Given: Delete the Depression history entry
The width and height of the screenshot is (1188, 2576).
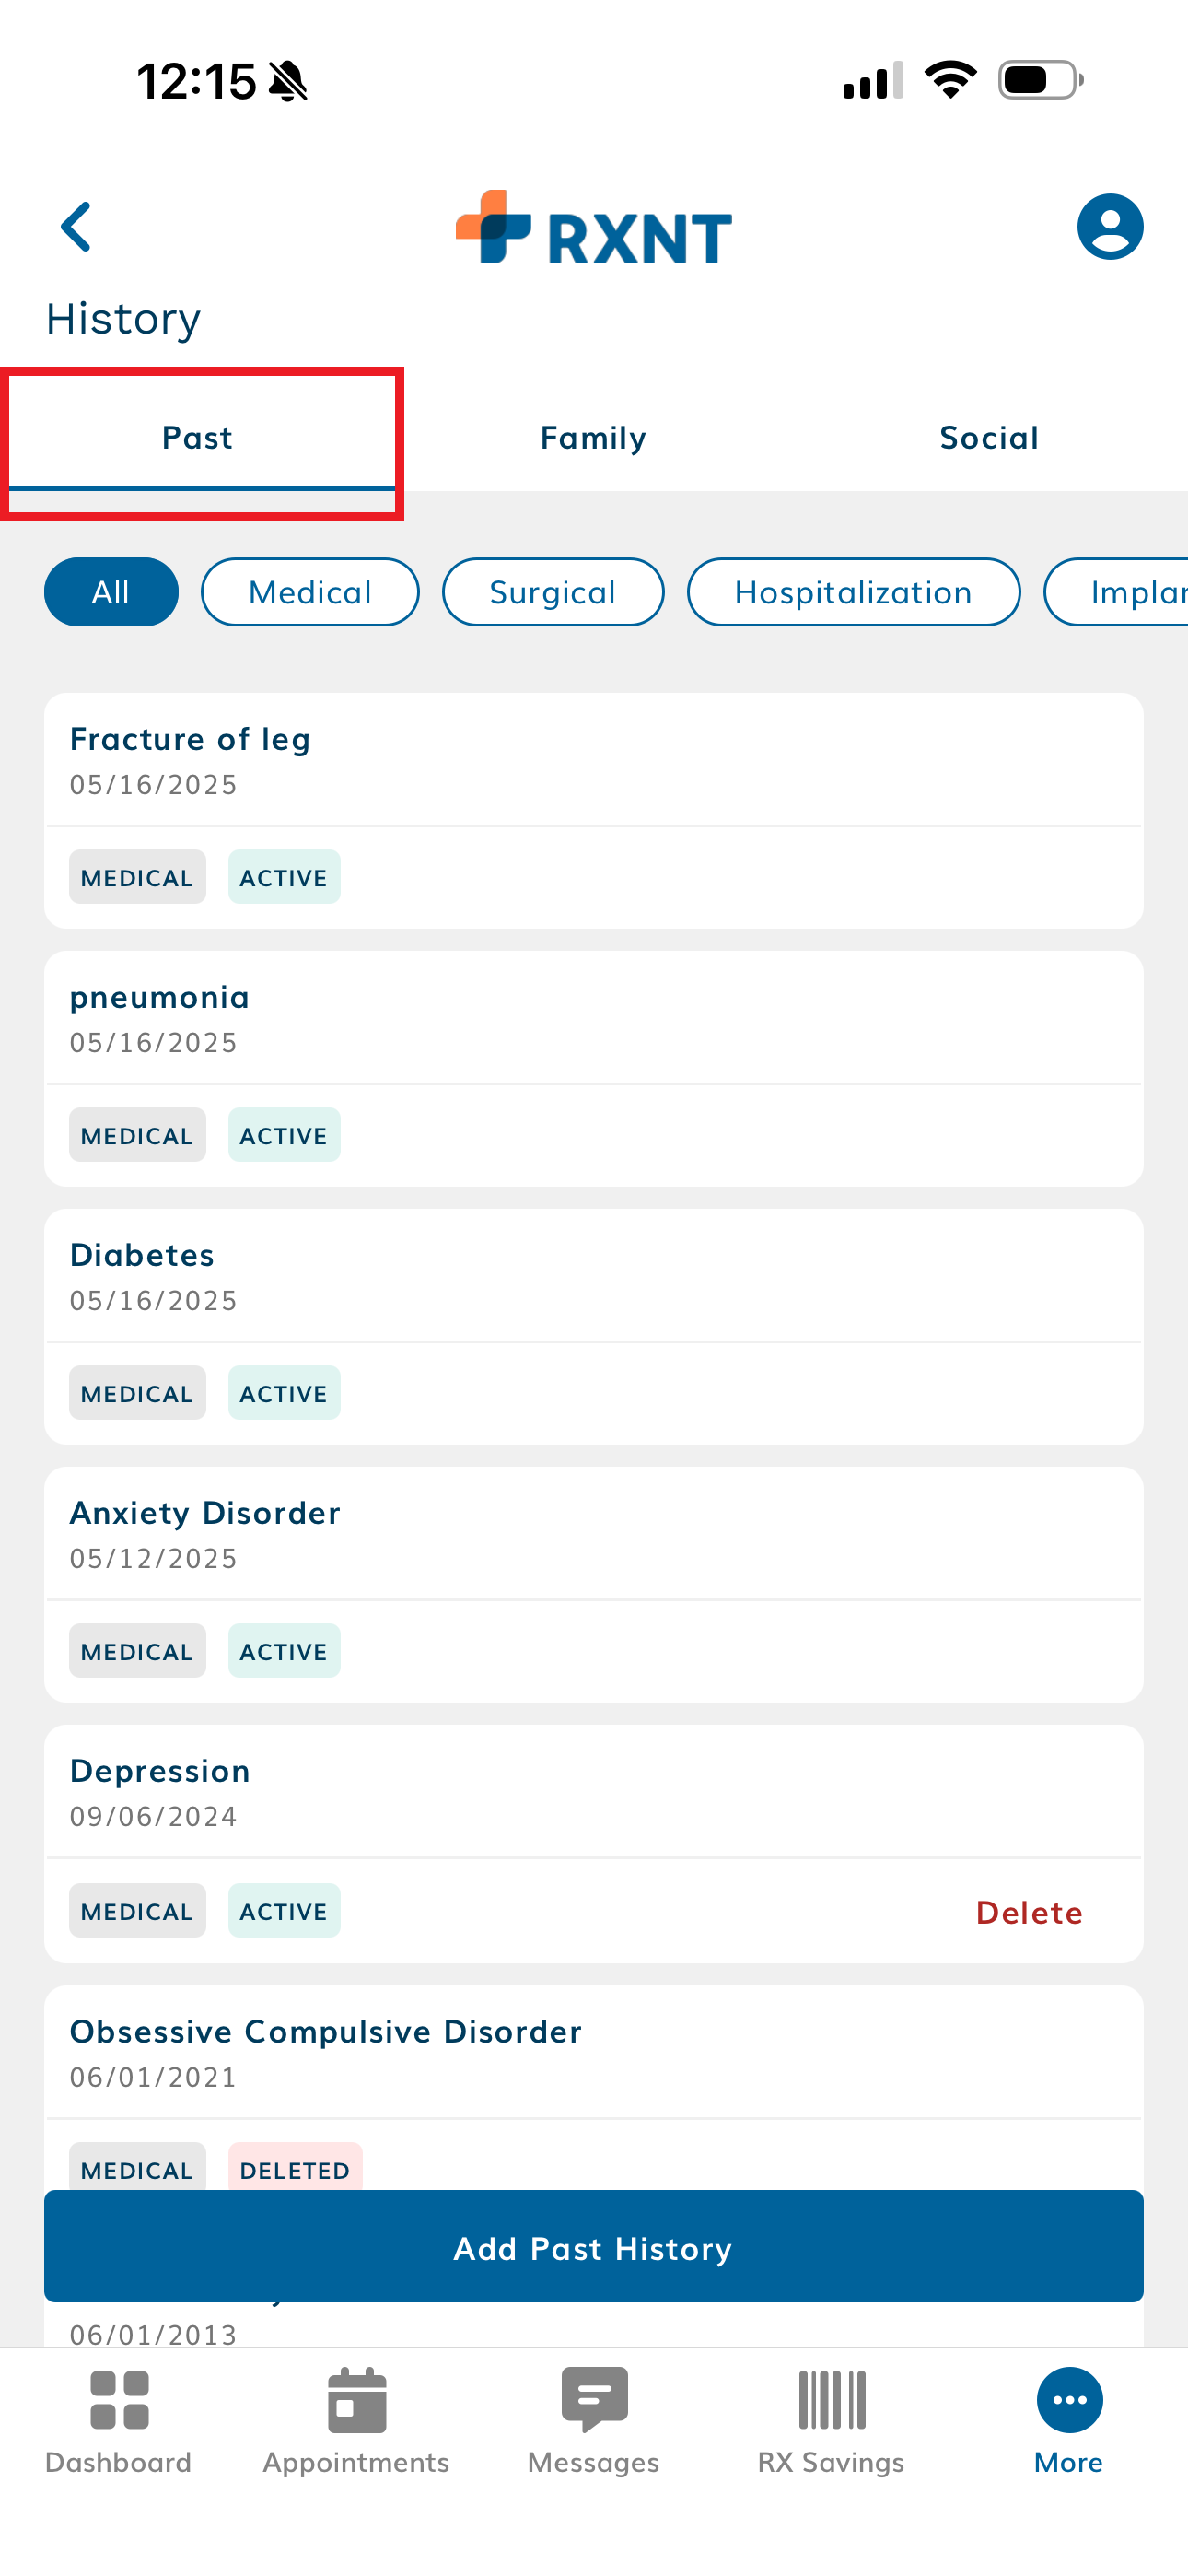Looking at the screenshot, I should click(x=1029, y=1913).
